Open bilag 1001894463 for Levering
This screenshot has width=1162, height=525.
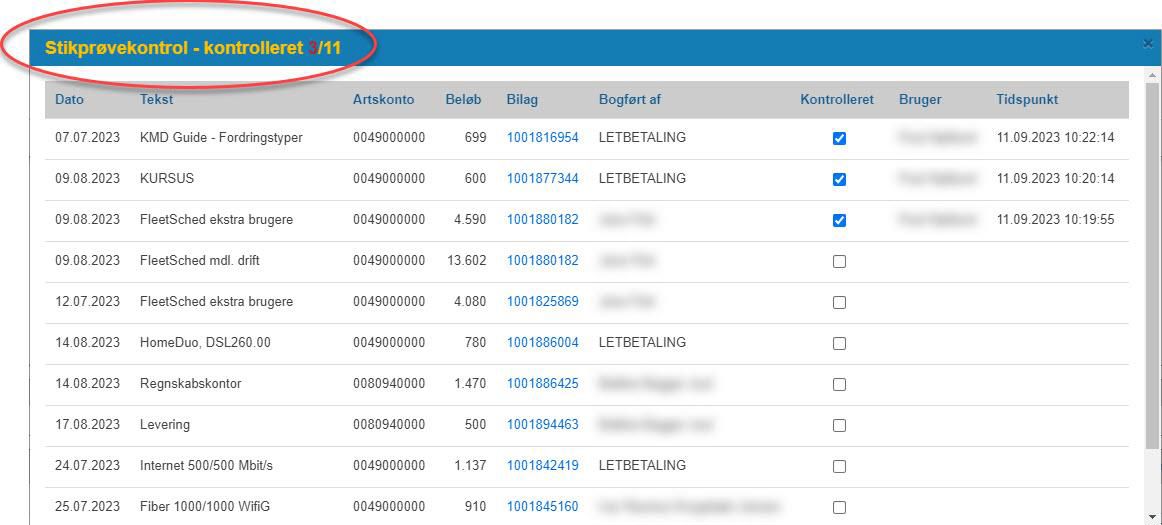pyautogui.click(x=542, y=424)
